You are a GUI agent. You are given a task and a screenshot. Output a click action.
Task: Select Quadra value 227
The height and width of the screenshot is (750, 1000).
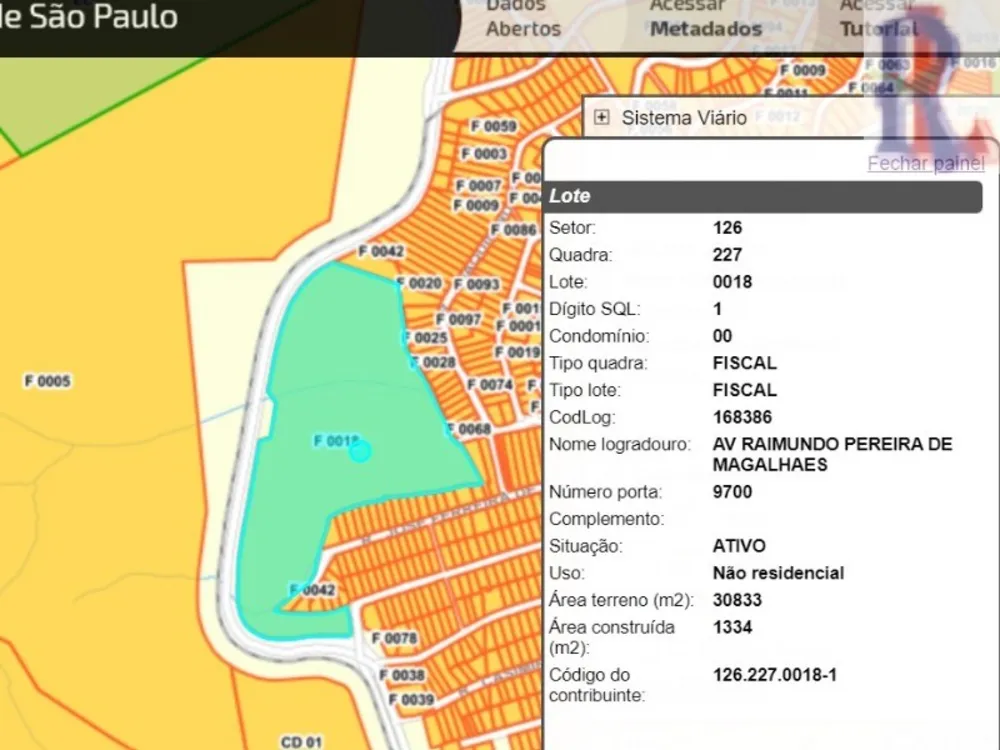coord(728,255)
